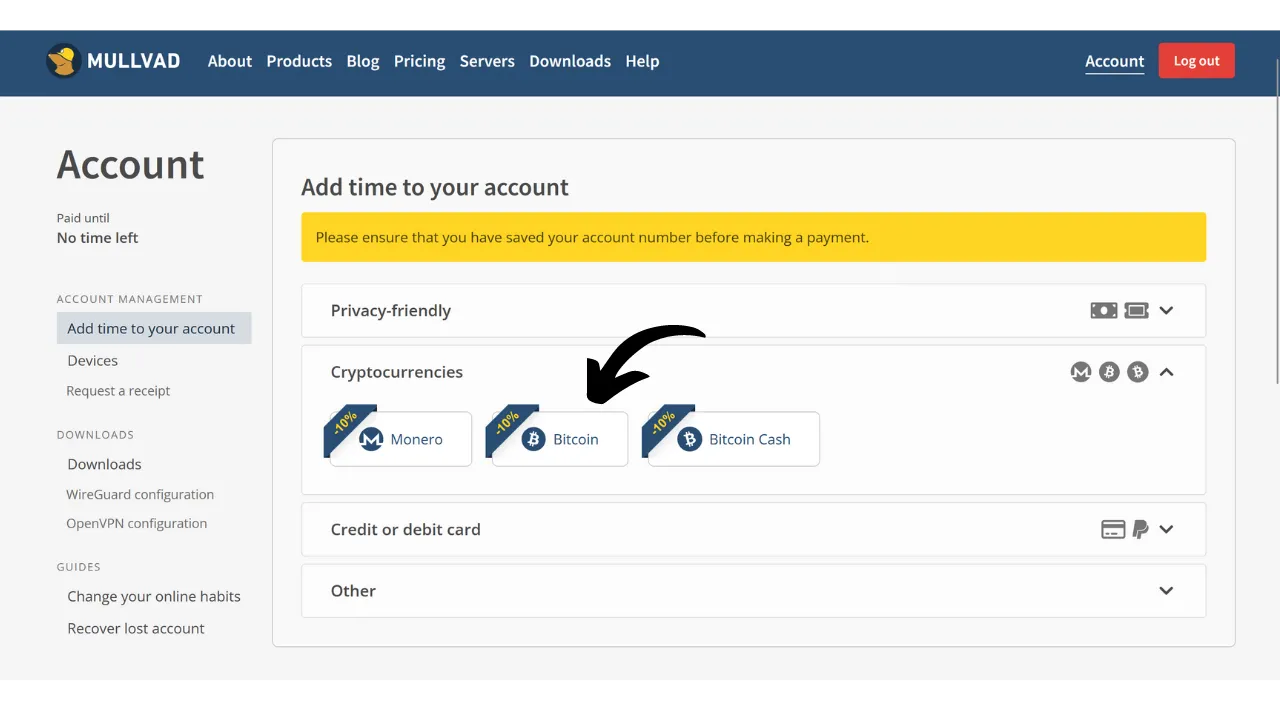Expand the Credit or debit card chevron

click(x=1166, y=530)
